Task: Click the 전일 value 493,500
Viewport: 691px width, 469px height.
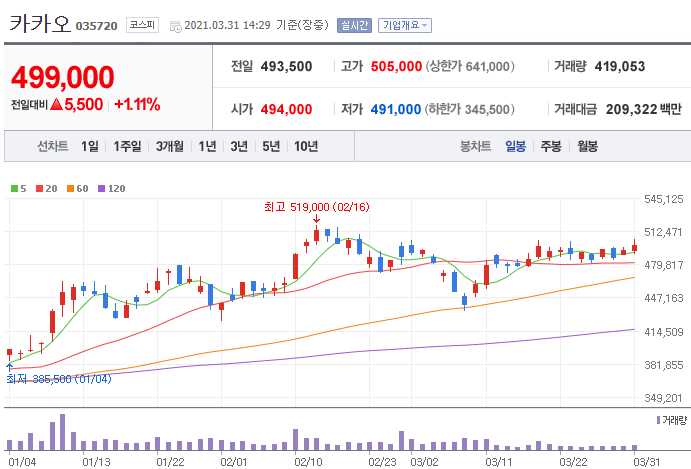Action: pos(286,67)
